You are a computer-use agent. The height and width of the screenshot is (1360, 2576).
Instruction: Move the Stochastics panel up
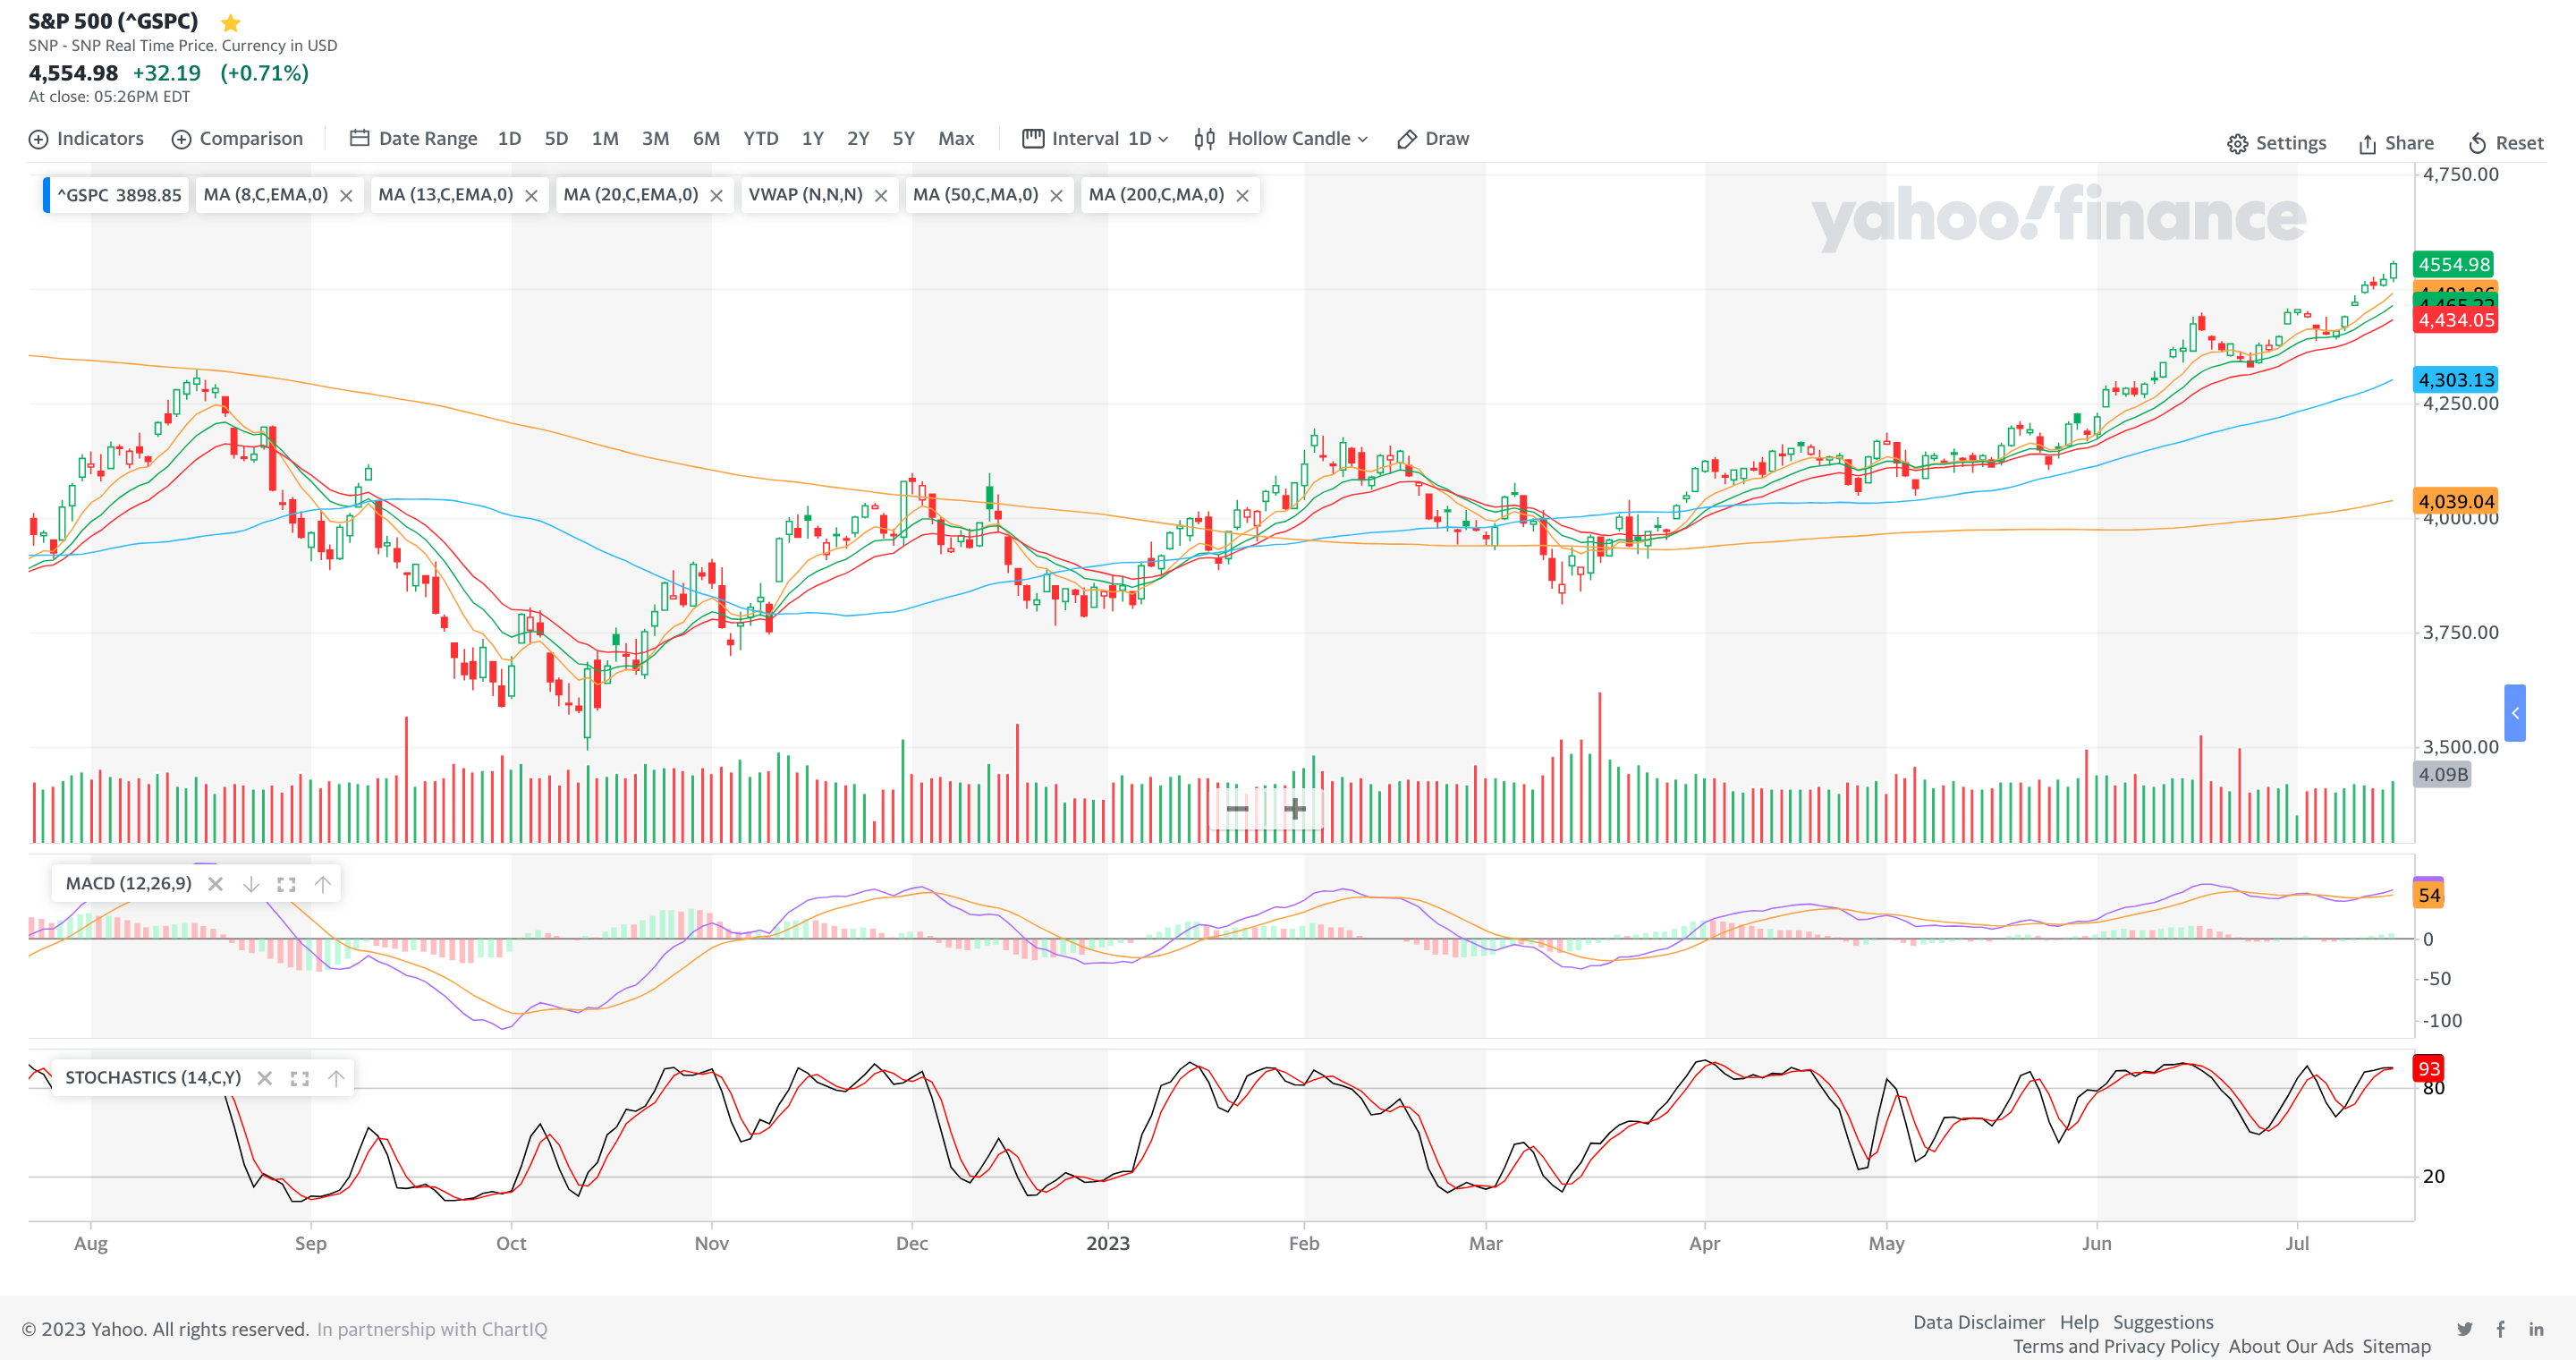[336, 1078]
